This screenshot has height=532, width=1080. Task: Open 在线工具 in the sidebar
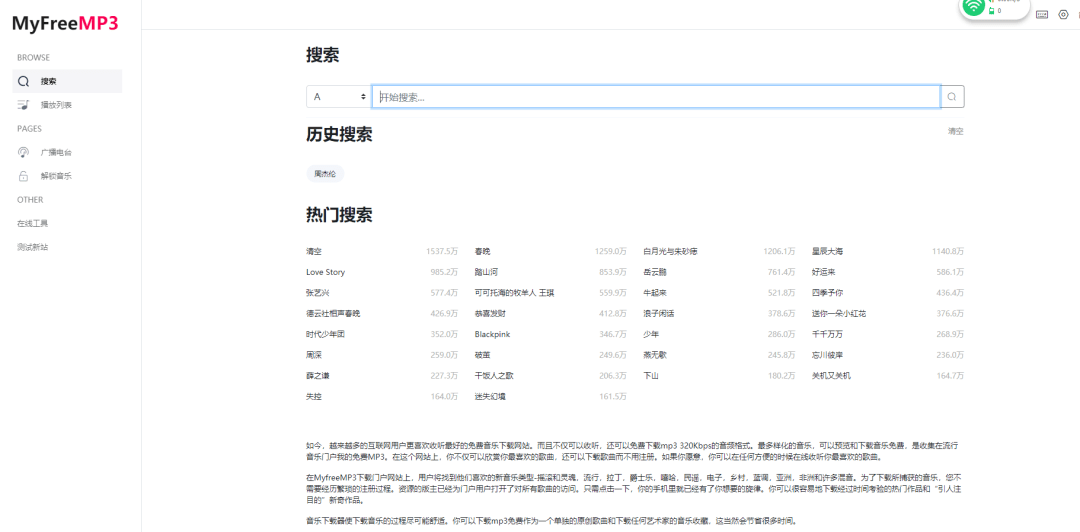click(x=32, y=223)
